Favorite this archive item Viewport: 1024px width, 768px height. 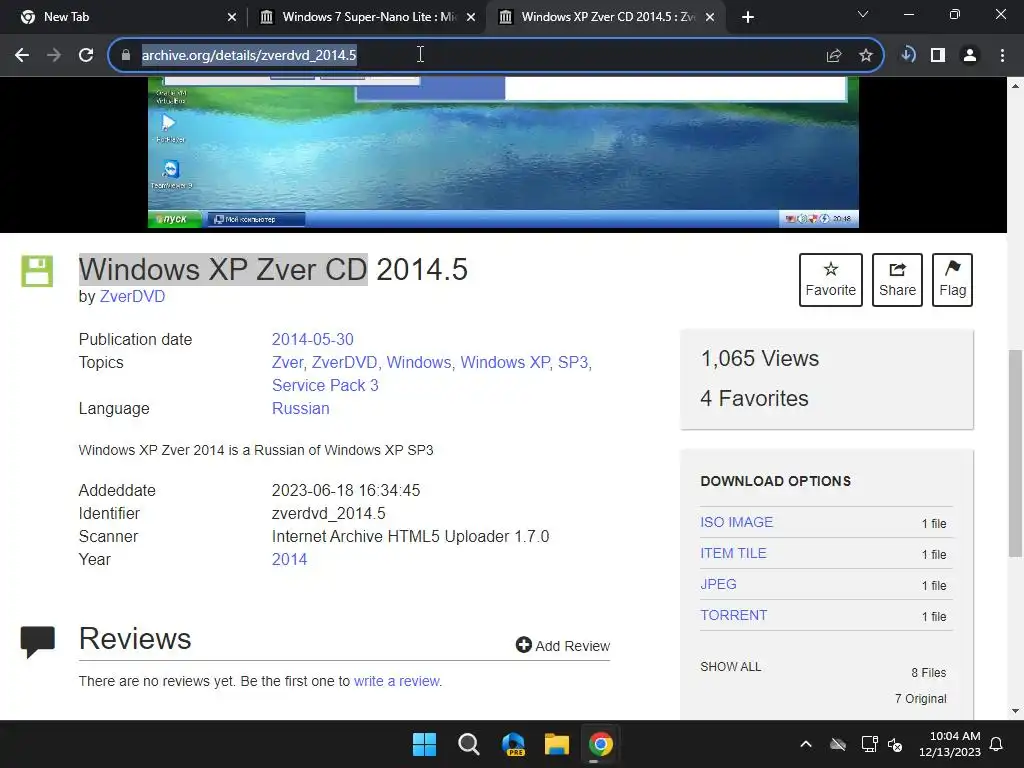pyautogui.click(x=831, y=280)
